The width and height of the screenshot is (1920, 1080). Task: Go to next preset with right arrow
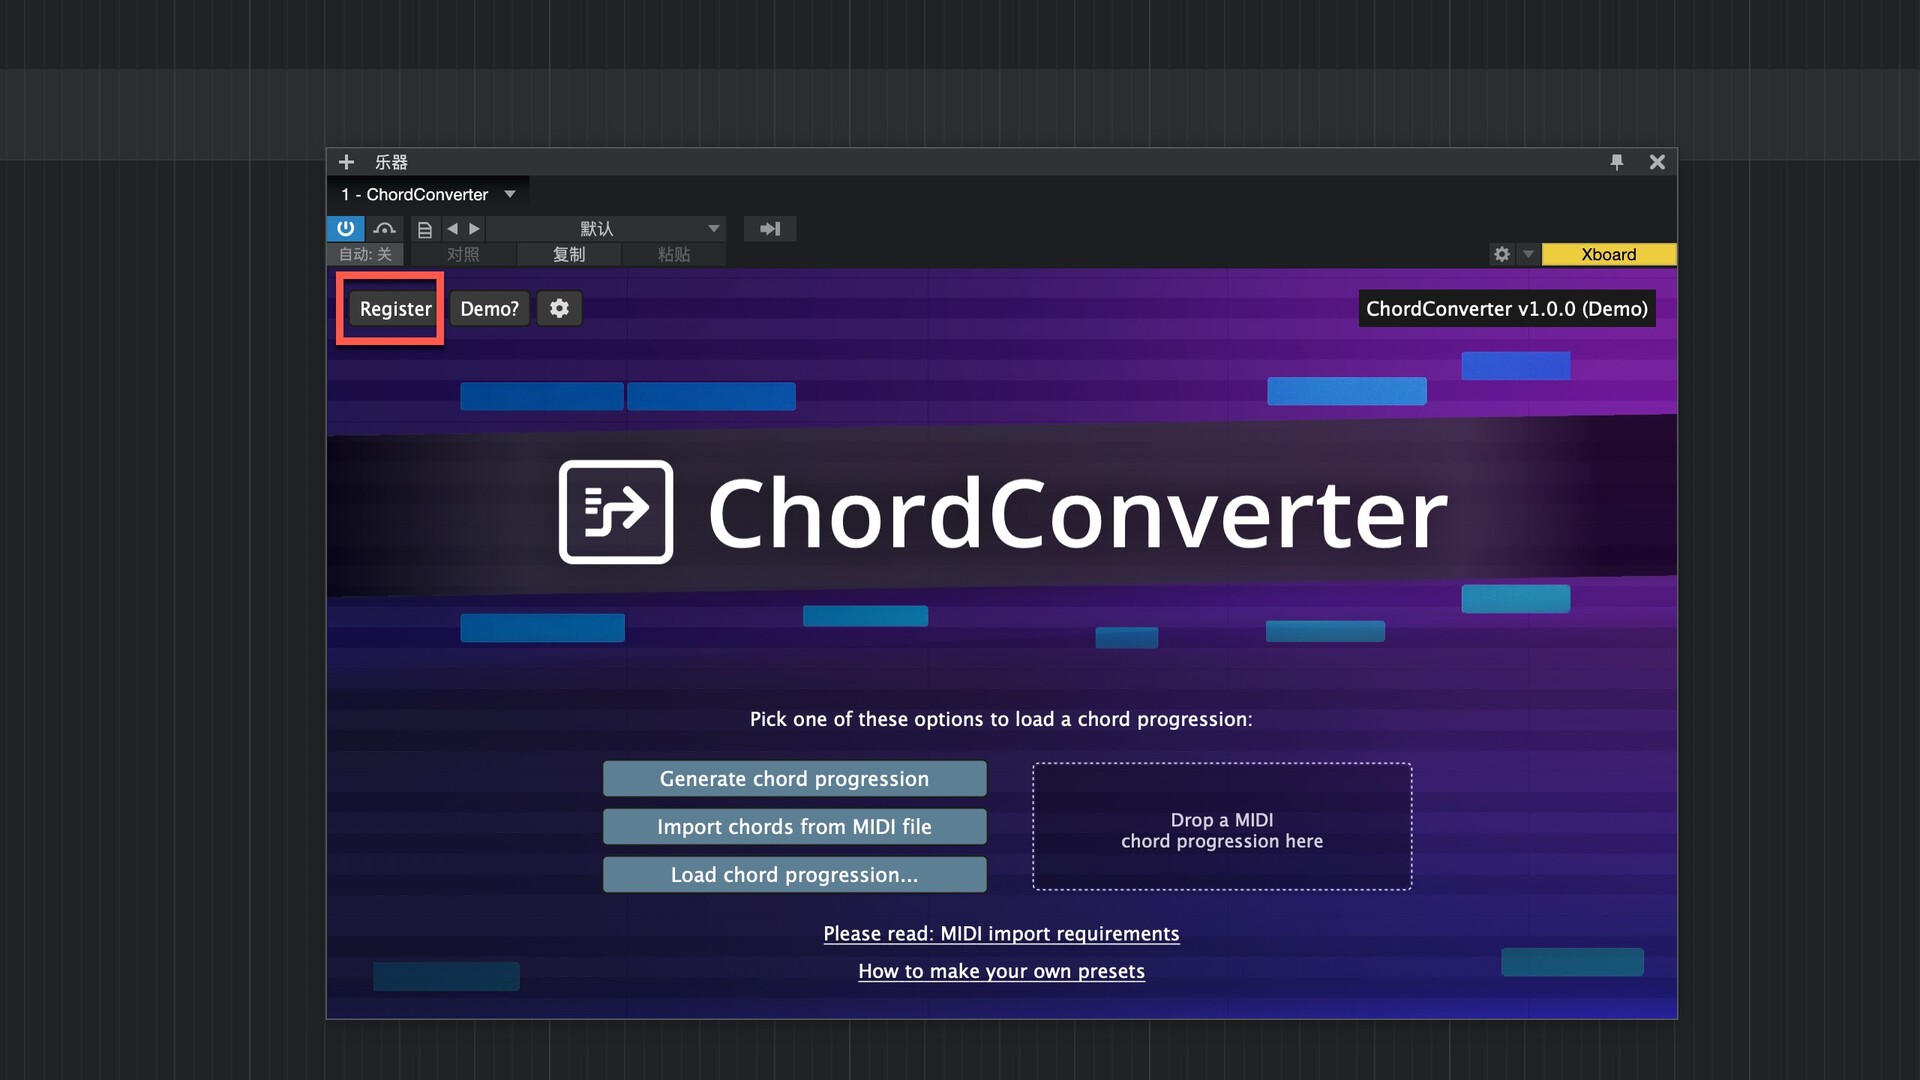[475, 229]
